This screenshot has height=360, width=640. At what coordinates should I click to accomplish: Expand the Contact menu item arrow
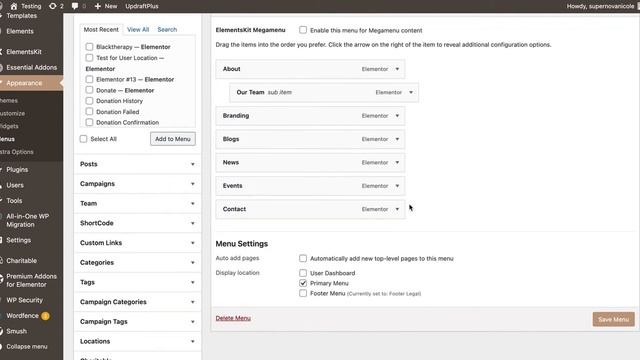click(x=397, y=209)
